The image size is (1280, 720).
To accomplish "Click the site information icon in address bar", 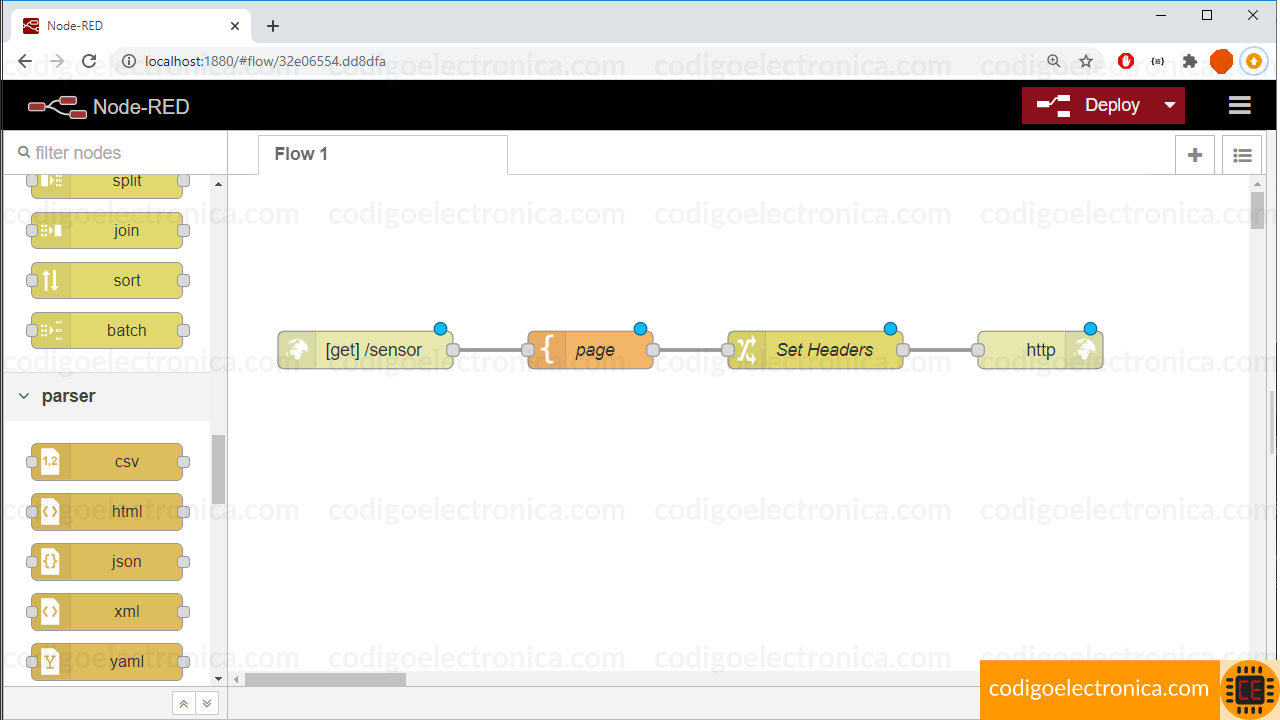I will coord(128,61).
